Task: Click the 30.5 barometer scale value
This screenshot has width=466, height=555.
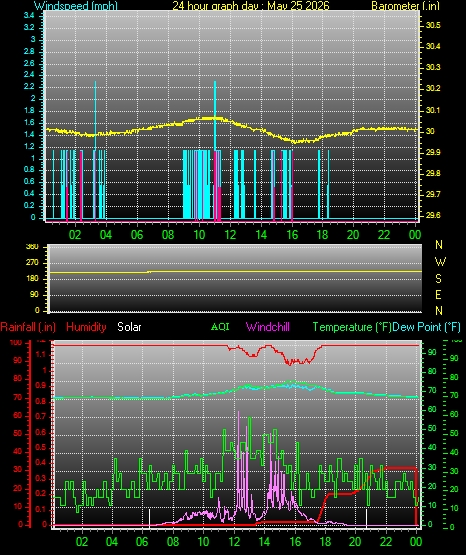Action: pyautogui.click(x=433, y=25)
